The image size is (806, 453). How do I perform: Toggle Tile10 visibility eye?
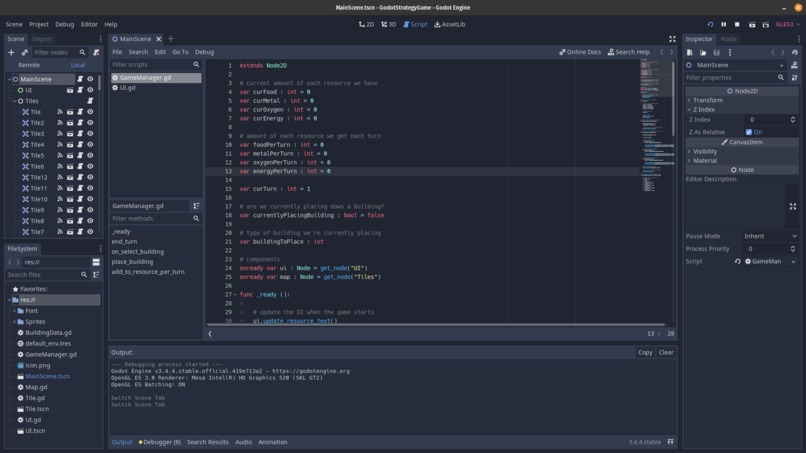point(90,199)
